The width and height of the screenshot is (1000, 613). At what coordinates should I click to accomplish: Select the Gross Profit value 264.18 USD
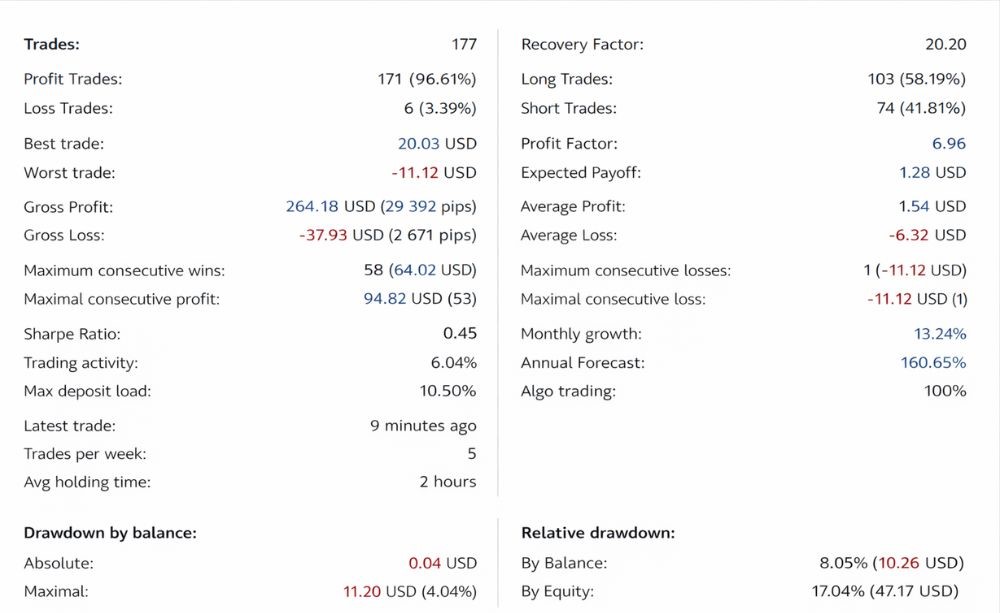330,207
